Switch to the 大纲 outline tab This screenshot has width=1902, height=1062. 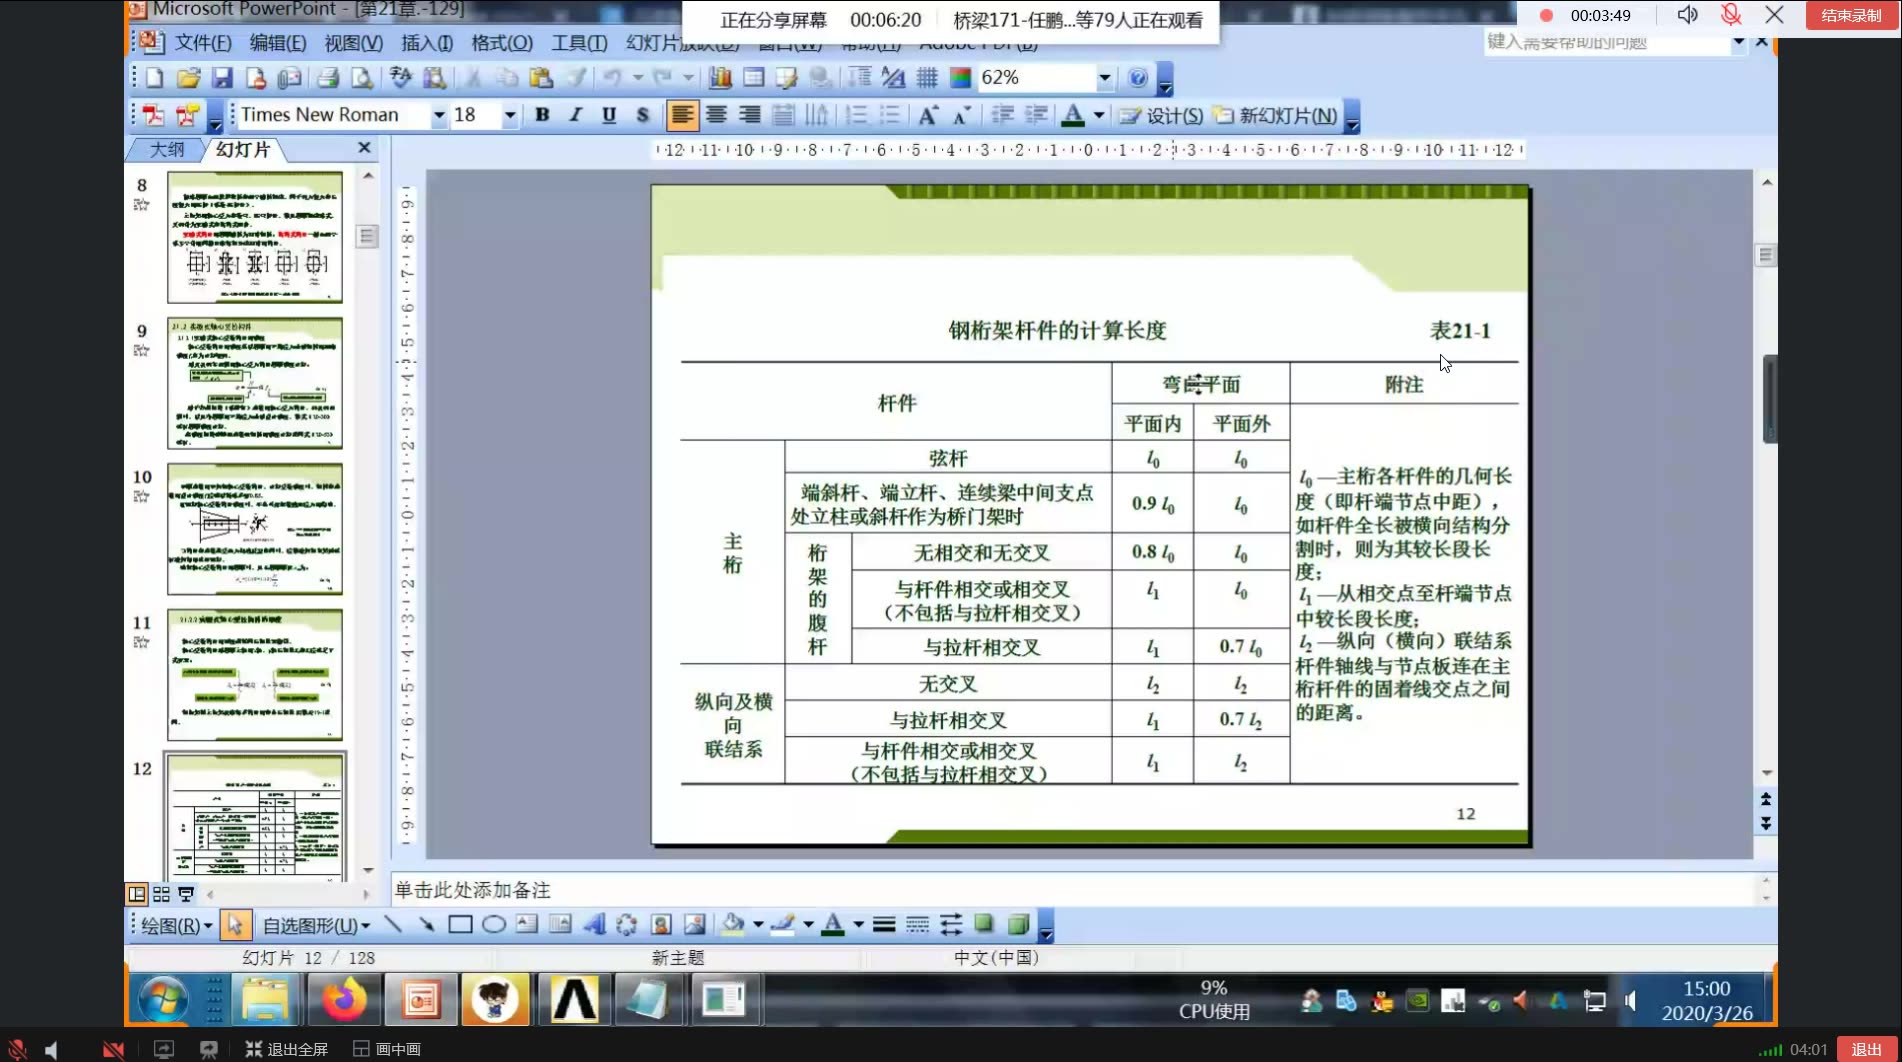(x=167, y=150)
